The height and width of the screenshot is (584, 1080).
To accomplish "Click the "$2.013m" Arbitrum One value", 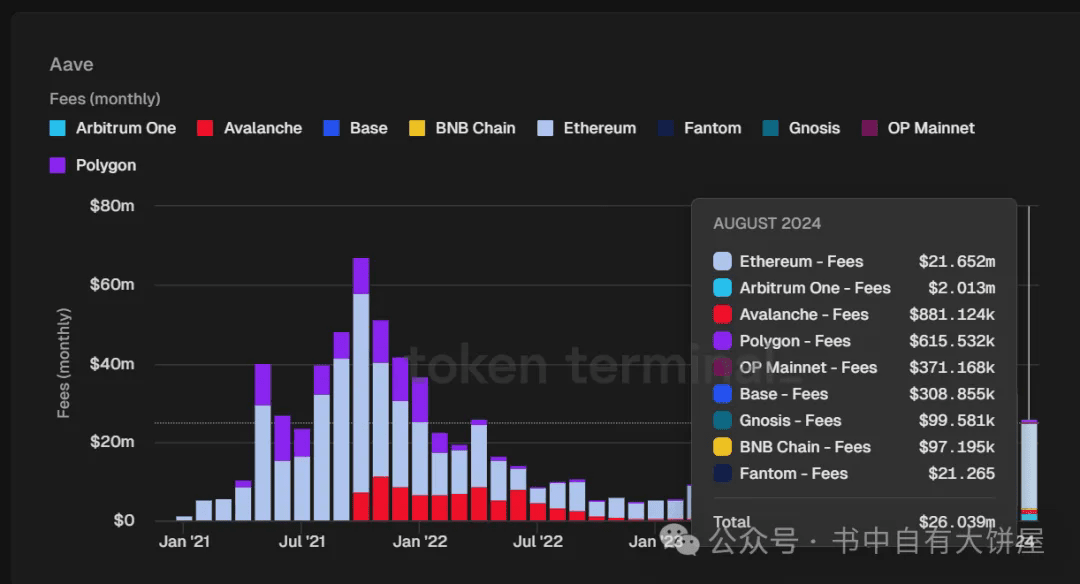I will pos(962,288).
